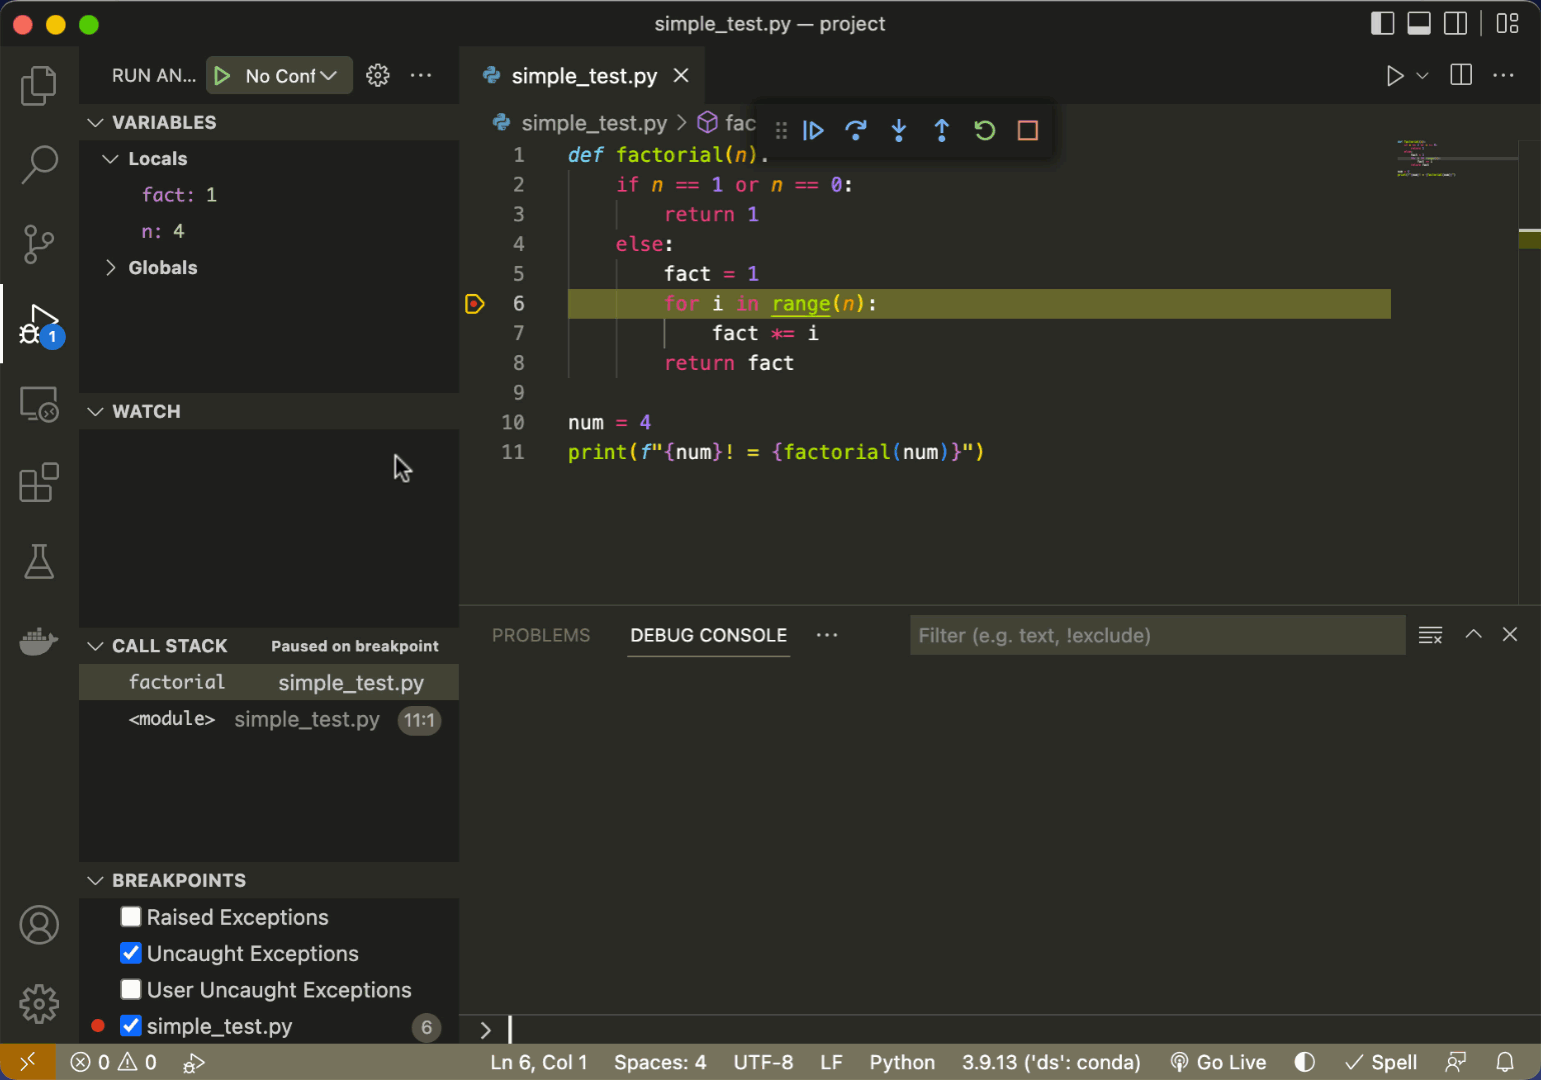The image size is (1541, 1080).
Task: Open the Docker view
Action: [x=39, y=641]
